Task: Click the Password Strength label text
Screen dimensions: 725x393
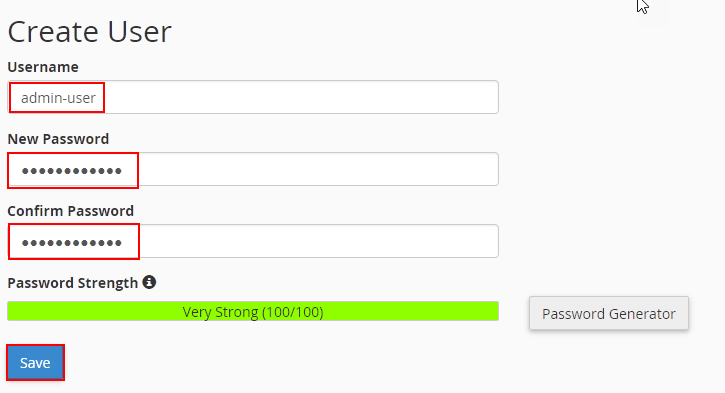Action: click(x=73, y=283)
